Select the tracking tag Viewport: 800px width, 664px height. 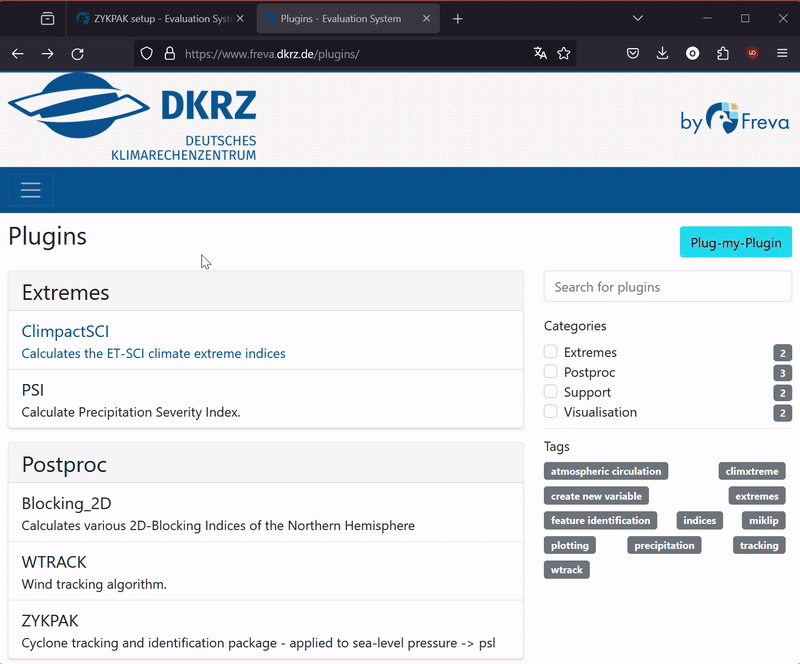(x=759, y=545)
